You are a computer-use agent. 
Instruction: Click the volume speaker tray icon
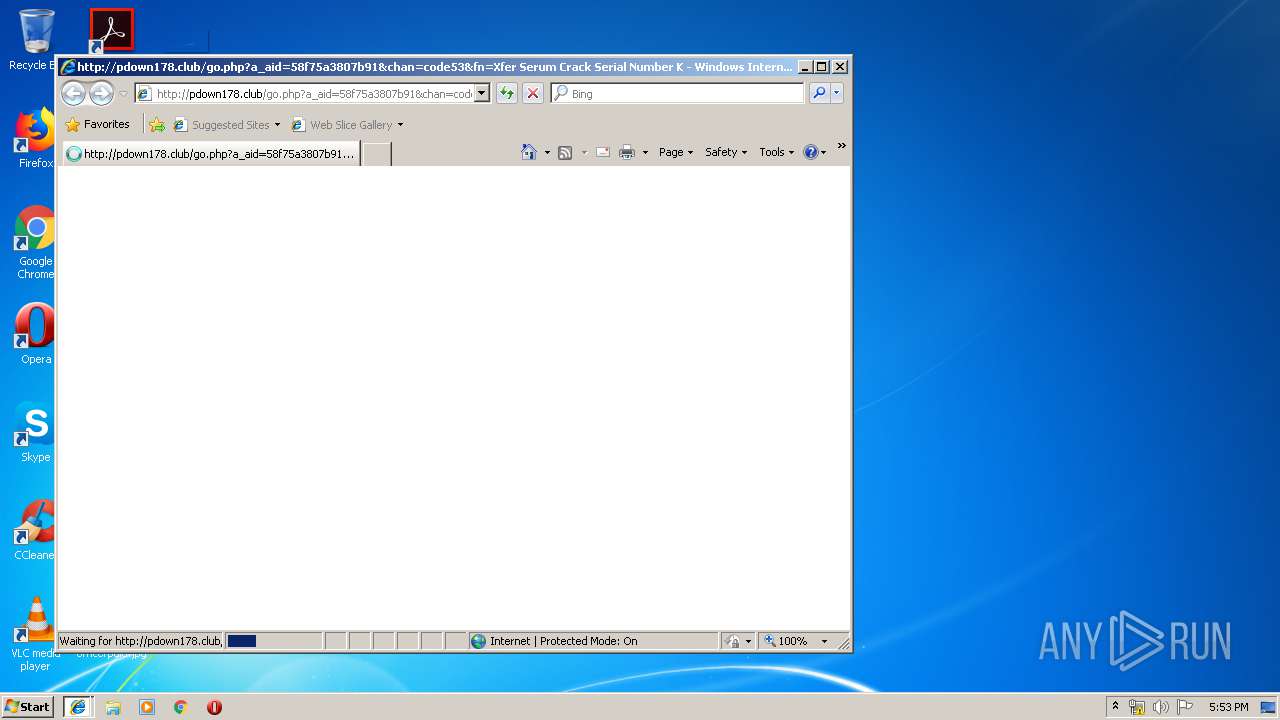point(1161,707)
